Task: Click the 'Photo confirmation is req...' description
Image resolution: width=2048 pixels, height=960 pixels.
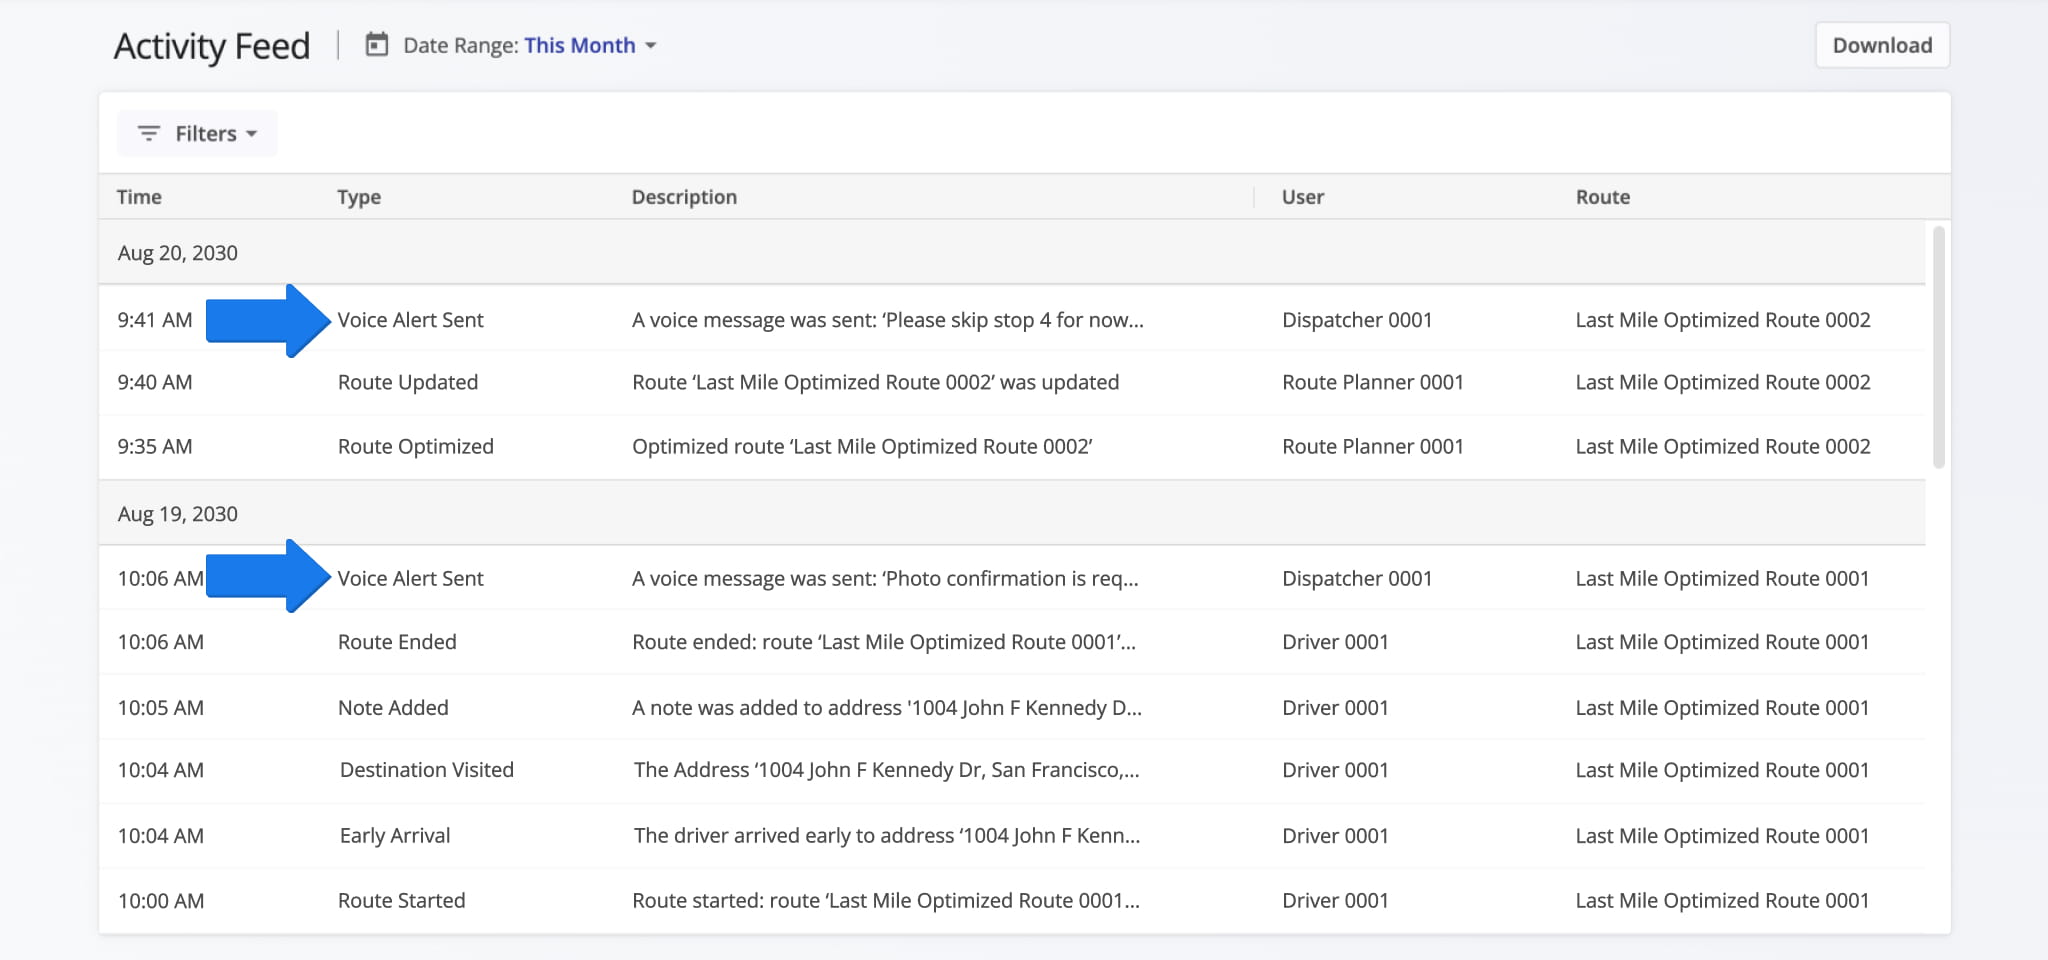Action: 885,578
